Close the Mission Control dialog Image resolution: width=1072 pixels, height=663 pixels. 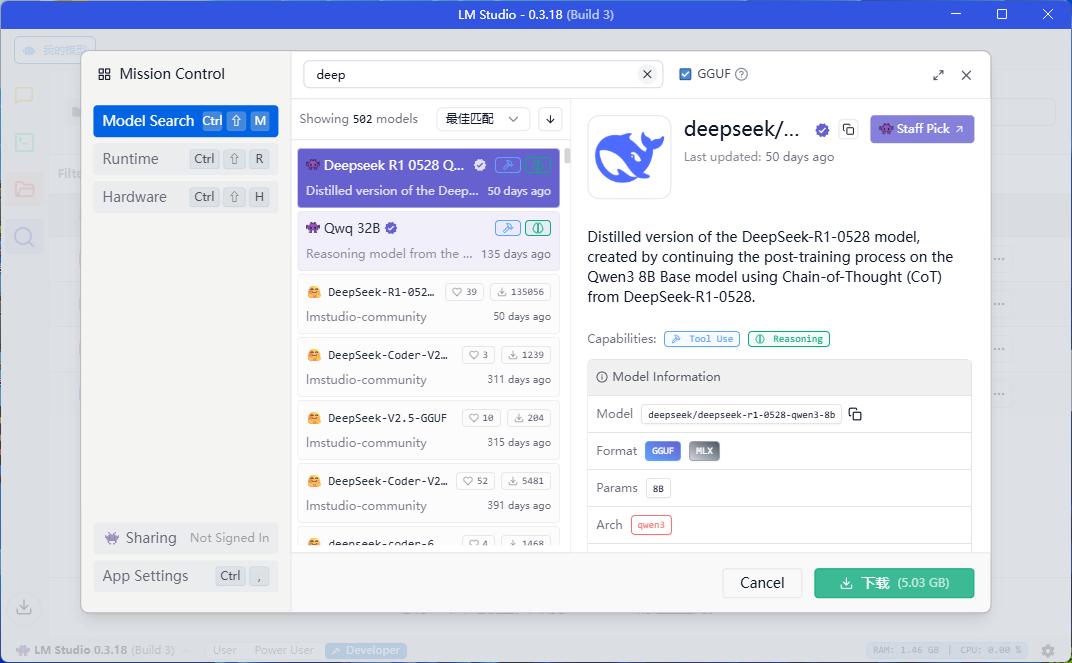[x=966, y=75]
